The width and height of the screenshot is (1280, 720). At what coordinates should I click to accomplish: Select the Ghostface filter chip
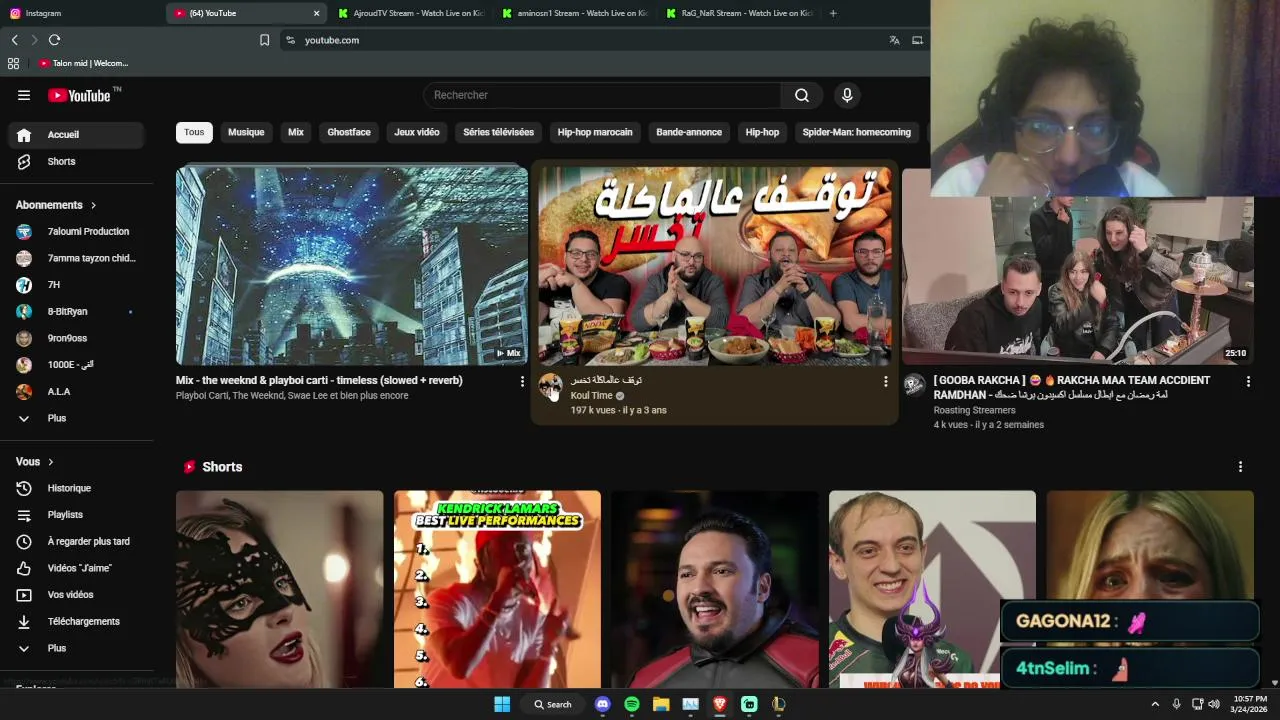point(349,132)
